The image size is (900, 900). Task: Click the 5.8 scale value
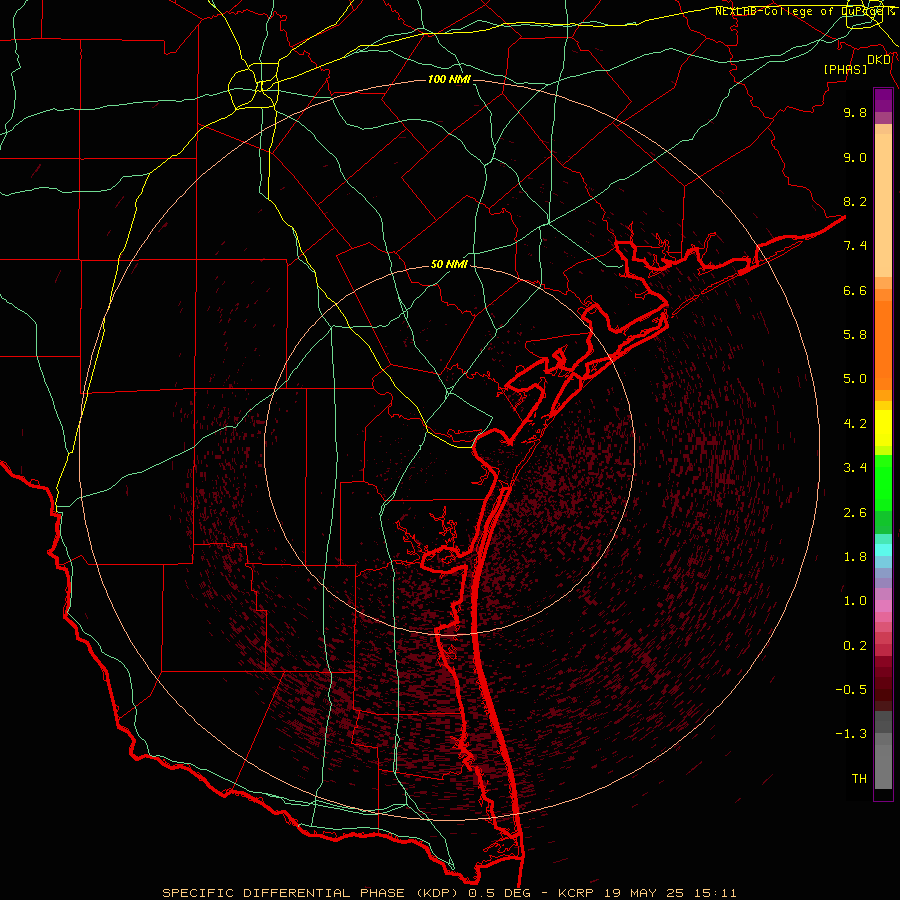tap(855, 335)
